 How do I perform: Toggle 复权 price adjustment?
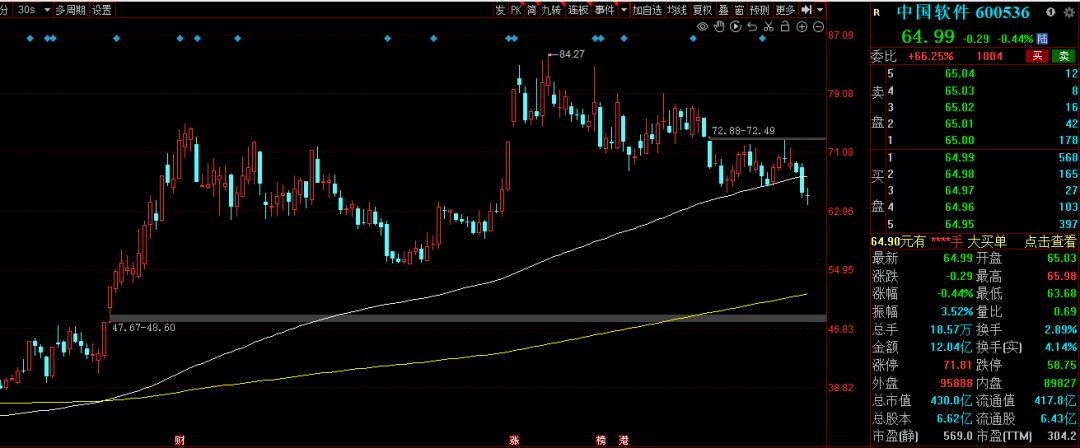702,10
